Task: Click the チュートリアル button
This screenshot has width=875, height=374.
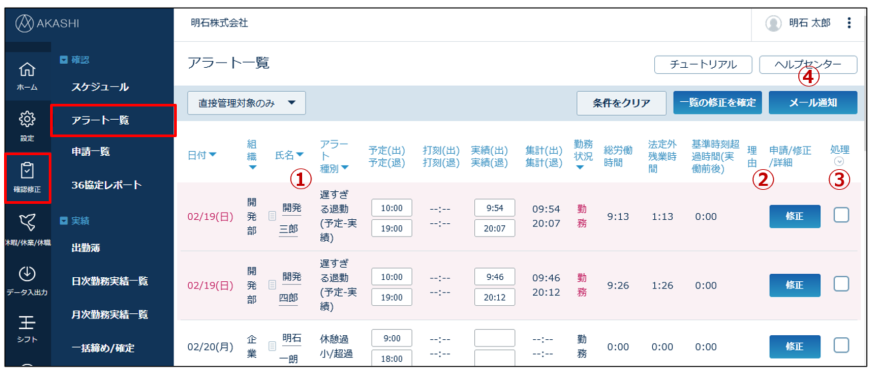Action: [703, 64]
